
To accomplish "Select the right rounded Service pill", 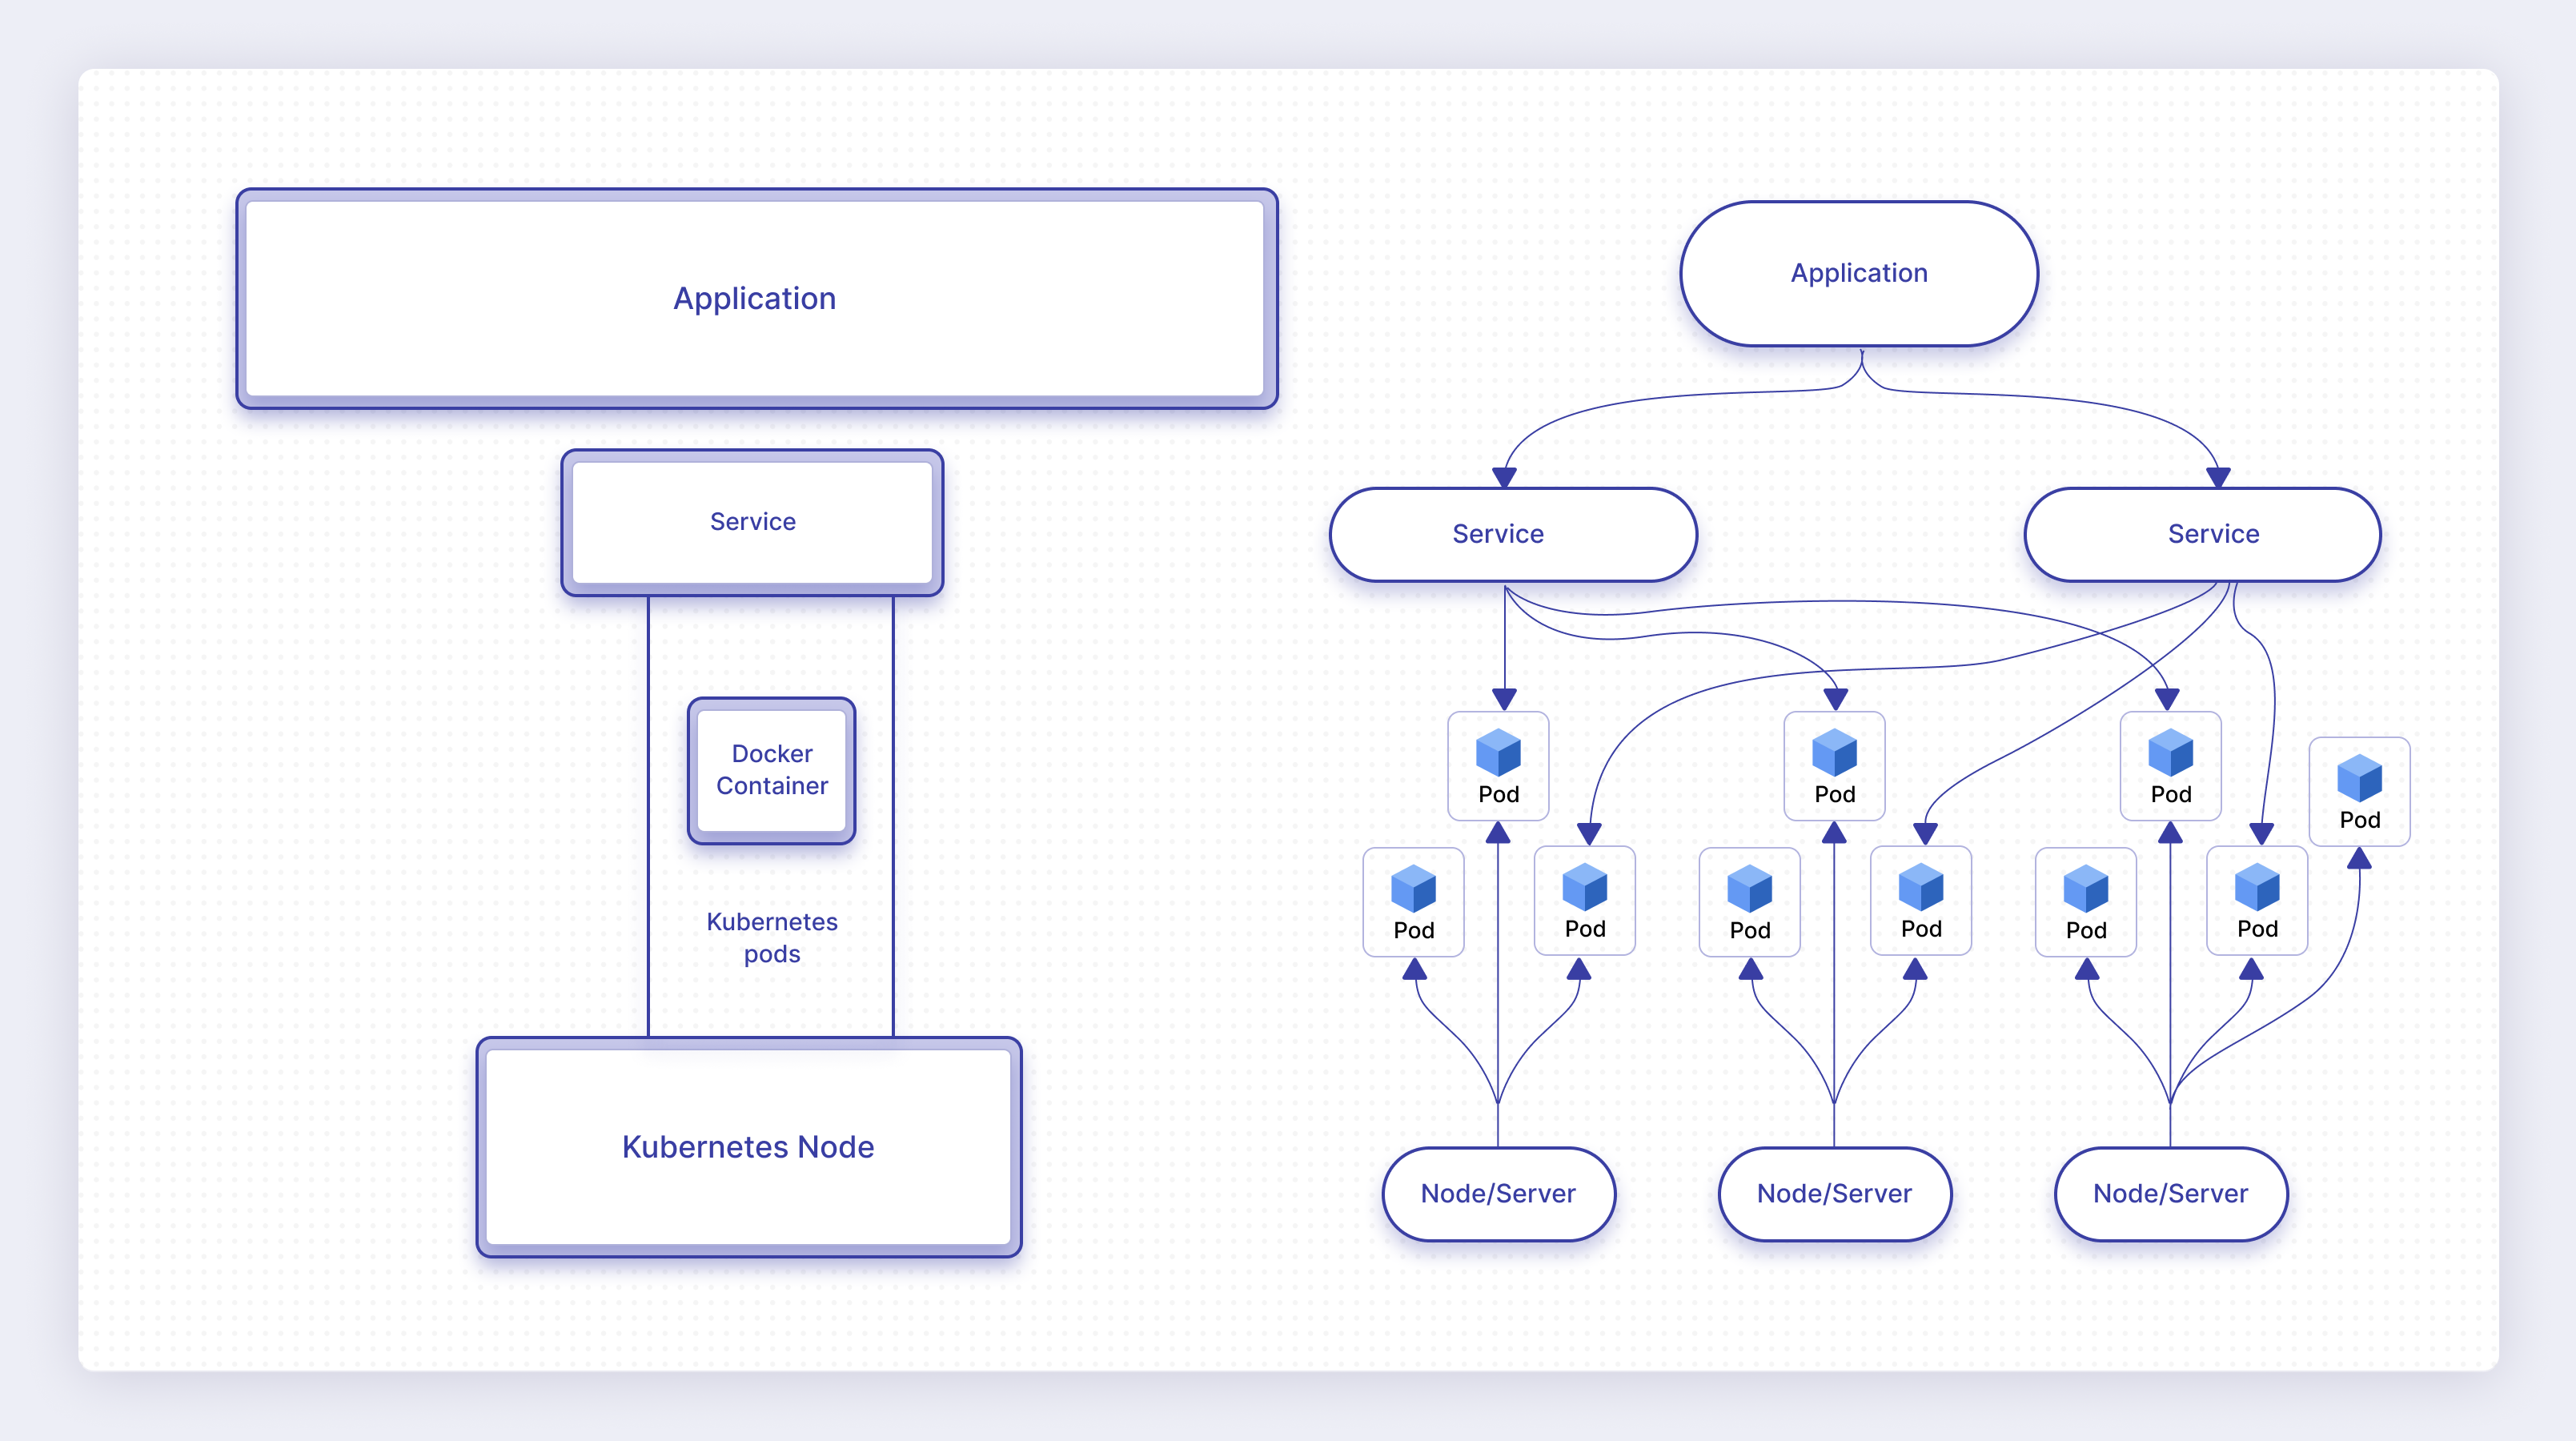I will tap(2202, 534).
